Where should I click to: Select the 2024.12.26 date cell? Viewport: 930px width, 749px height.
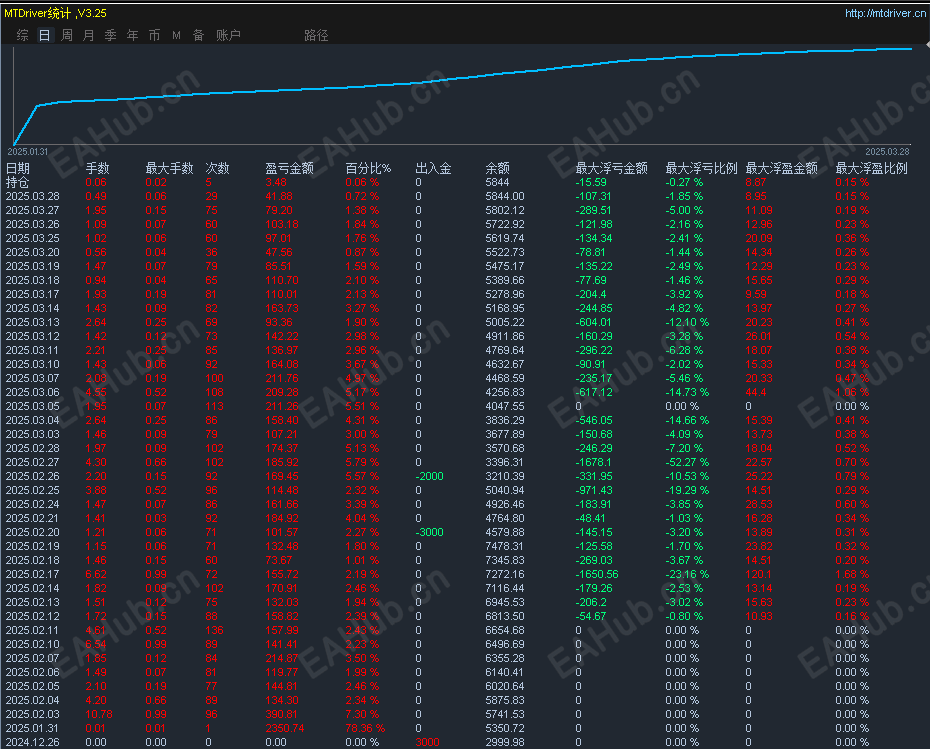(33, 742)
